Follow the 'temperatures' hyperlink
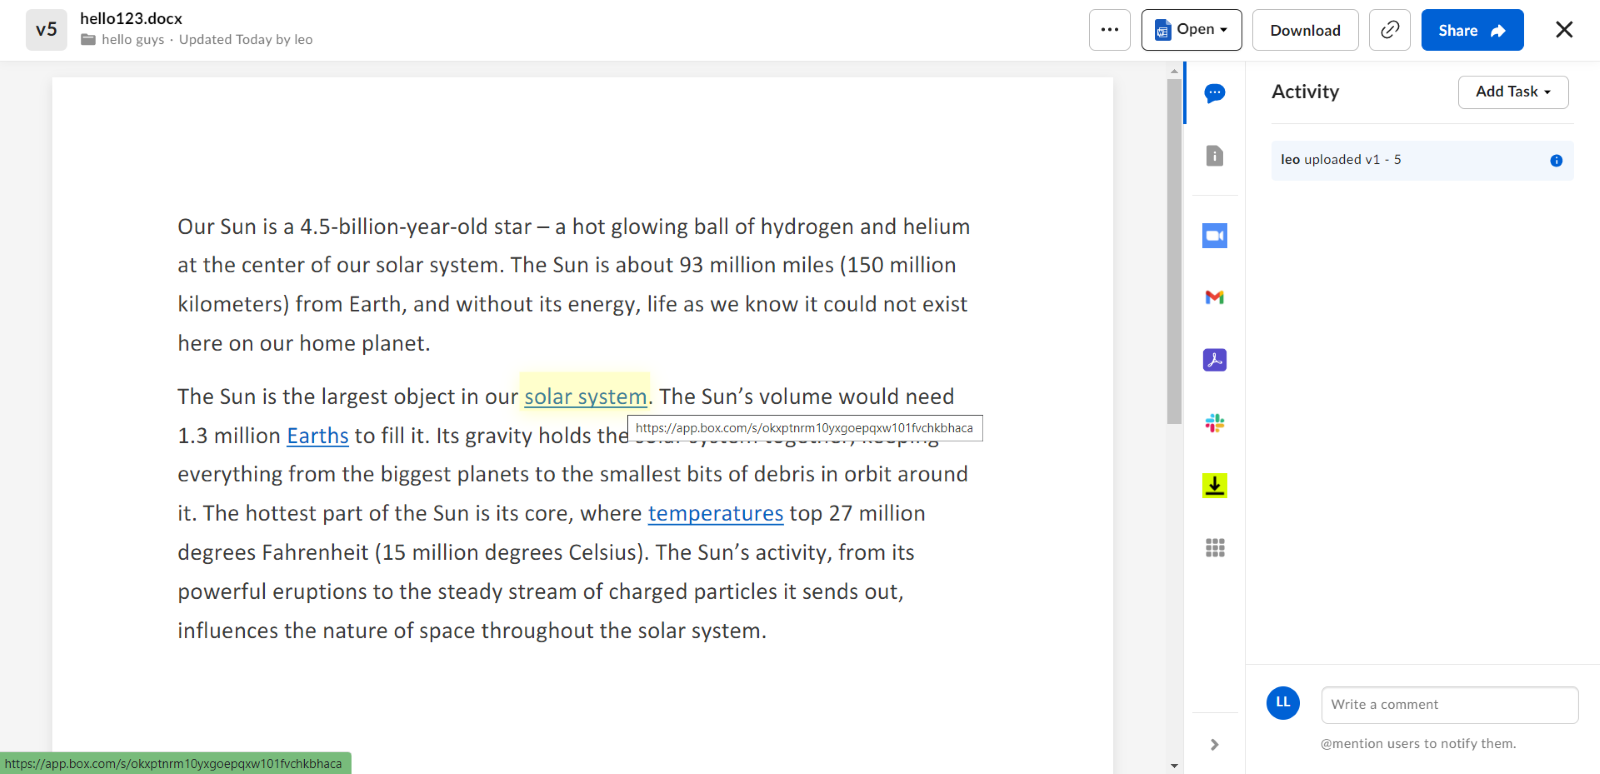 point(715,514)
